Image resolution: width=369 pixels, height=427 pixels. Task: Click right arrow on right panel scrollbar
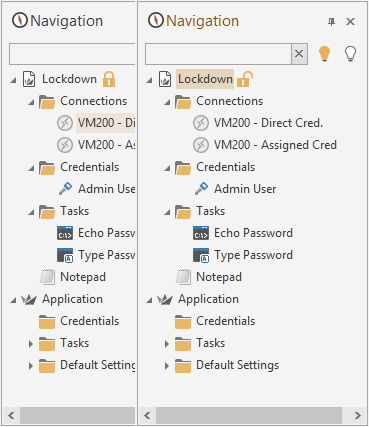pyautogui.click(x=358, y=415)
